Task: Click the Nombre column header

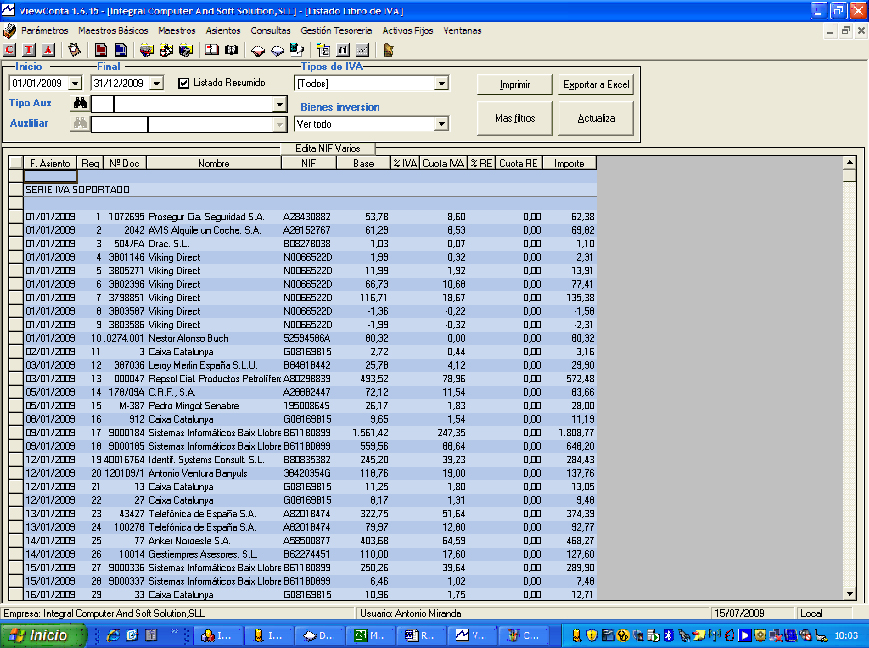Action: pos(214,163)
